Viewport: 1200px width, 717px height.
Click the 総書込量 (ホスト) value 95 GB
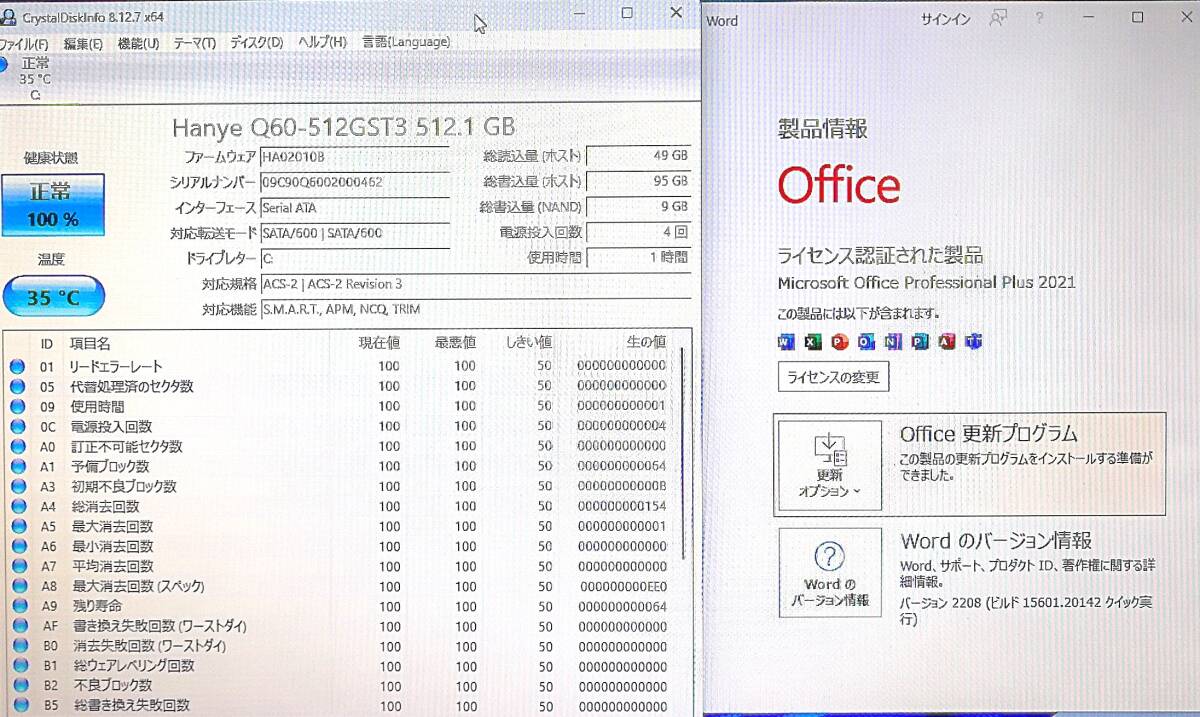[640, 182]
